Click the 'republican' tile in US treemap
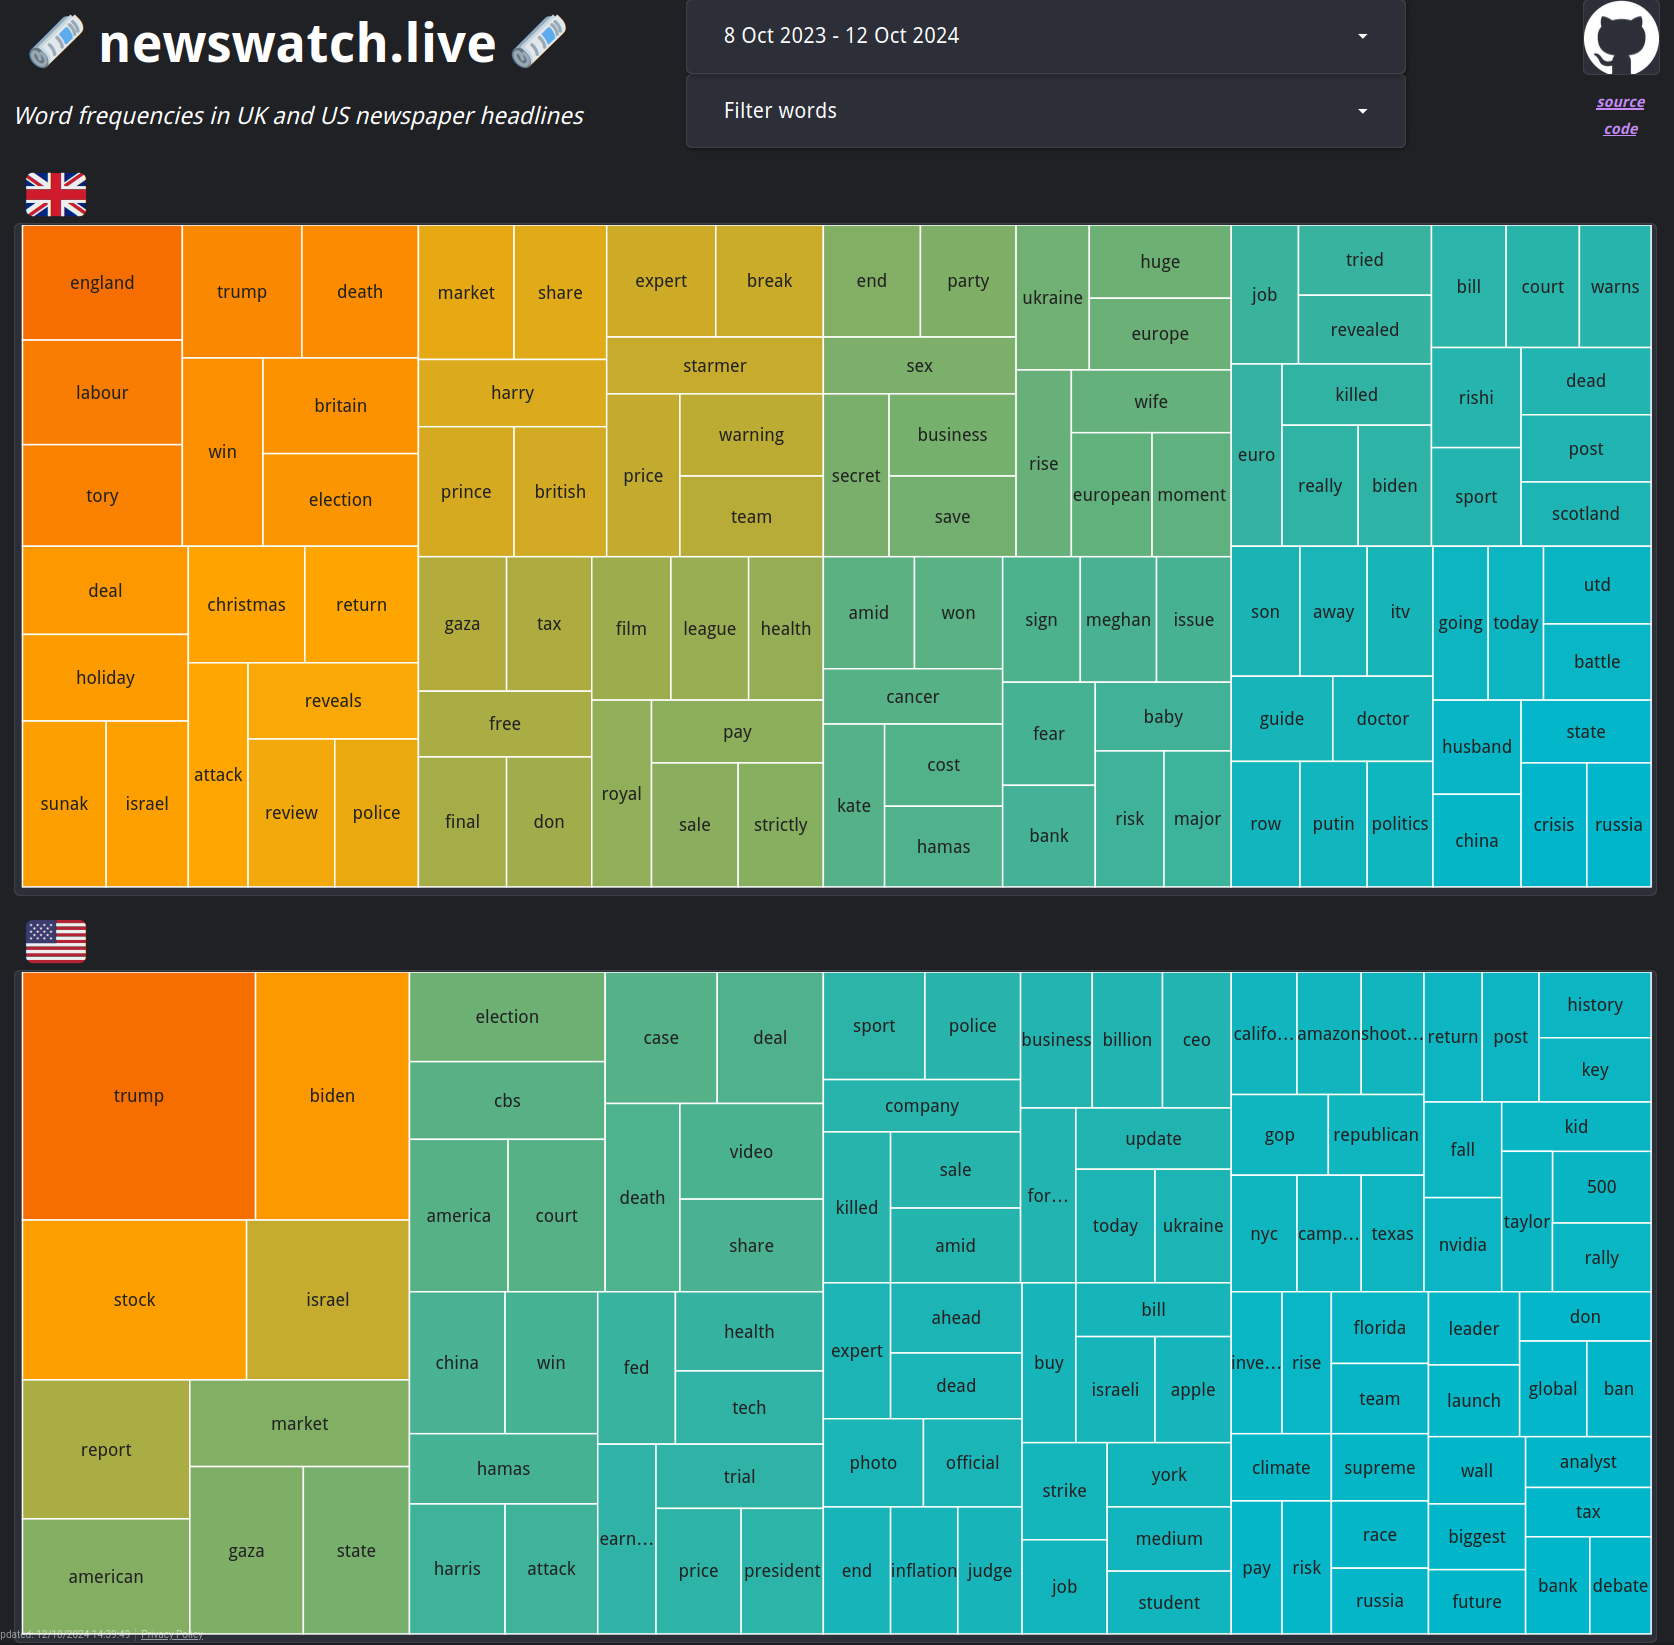The width and height of the screenshot is (1674, 1645). tap(1375, 1135)
